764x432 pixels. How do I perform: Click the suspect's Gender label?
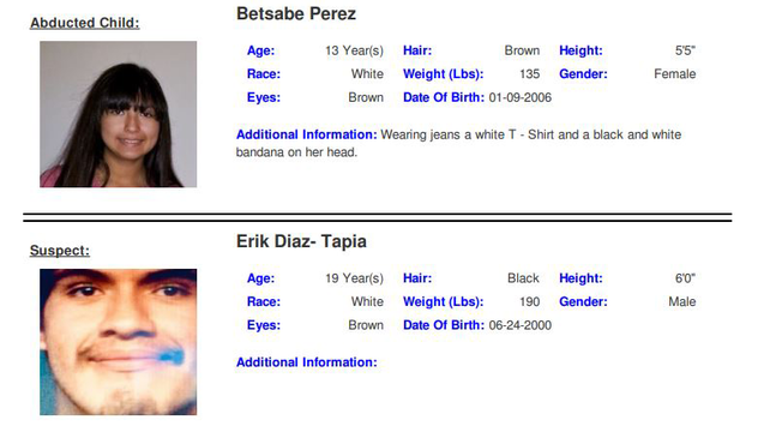[x=583, y=302]
